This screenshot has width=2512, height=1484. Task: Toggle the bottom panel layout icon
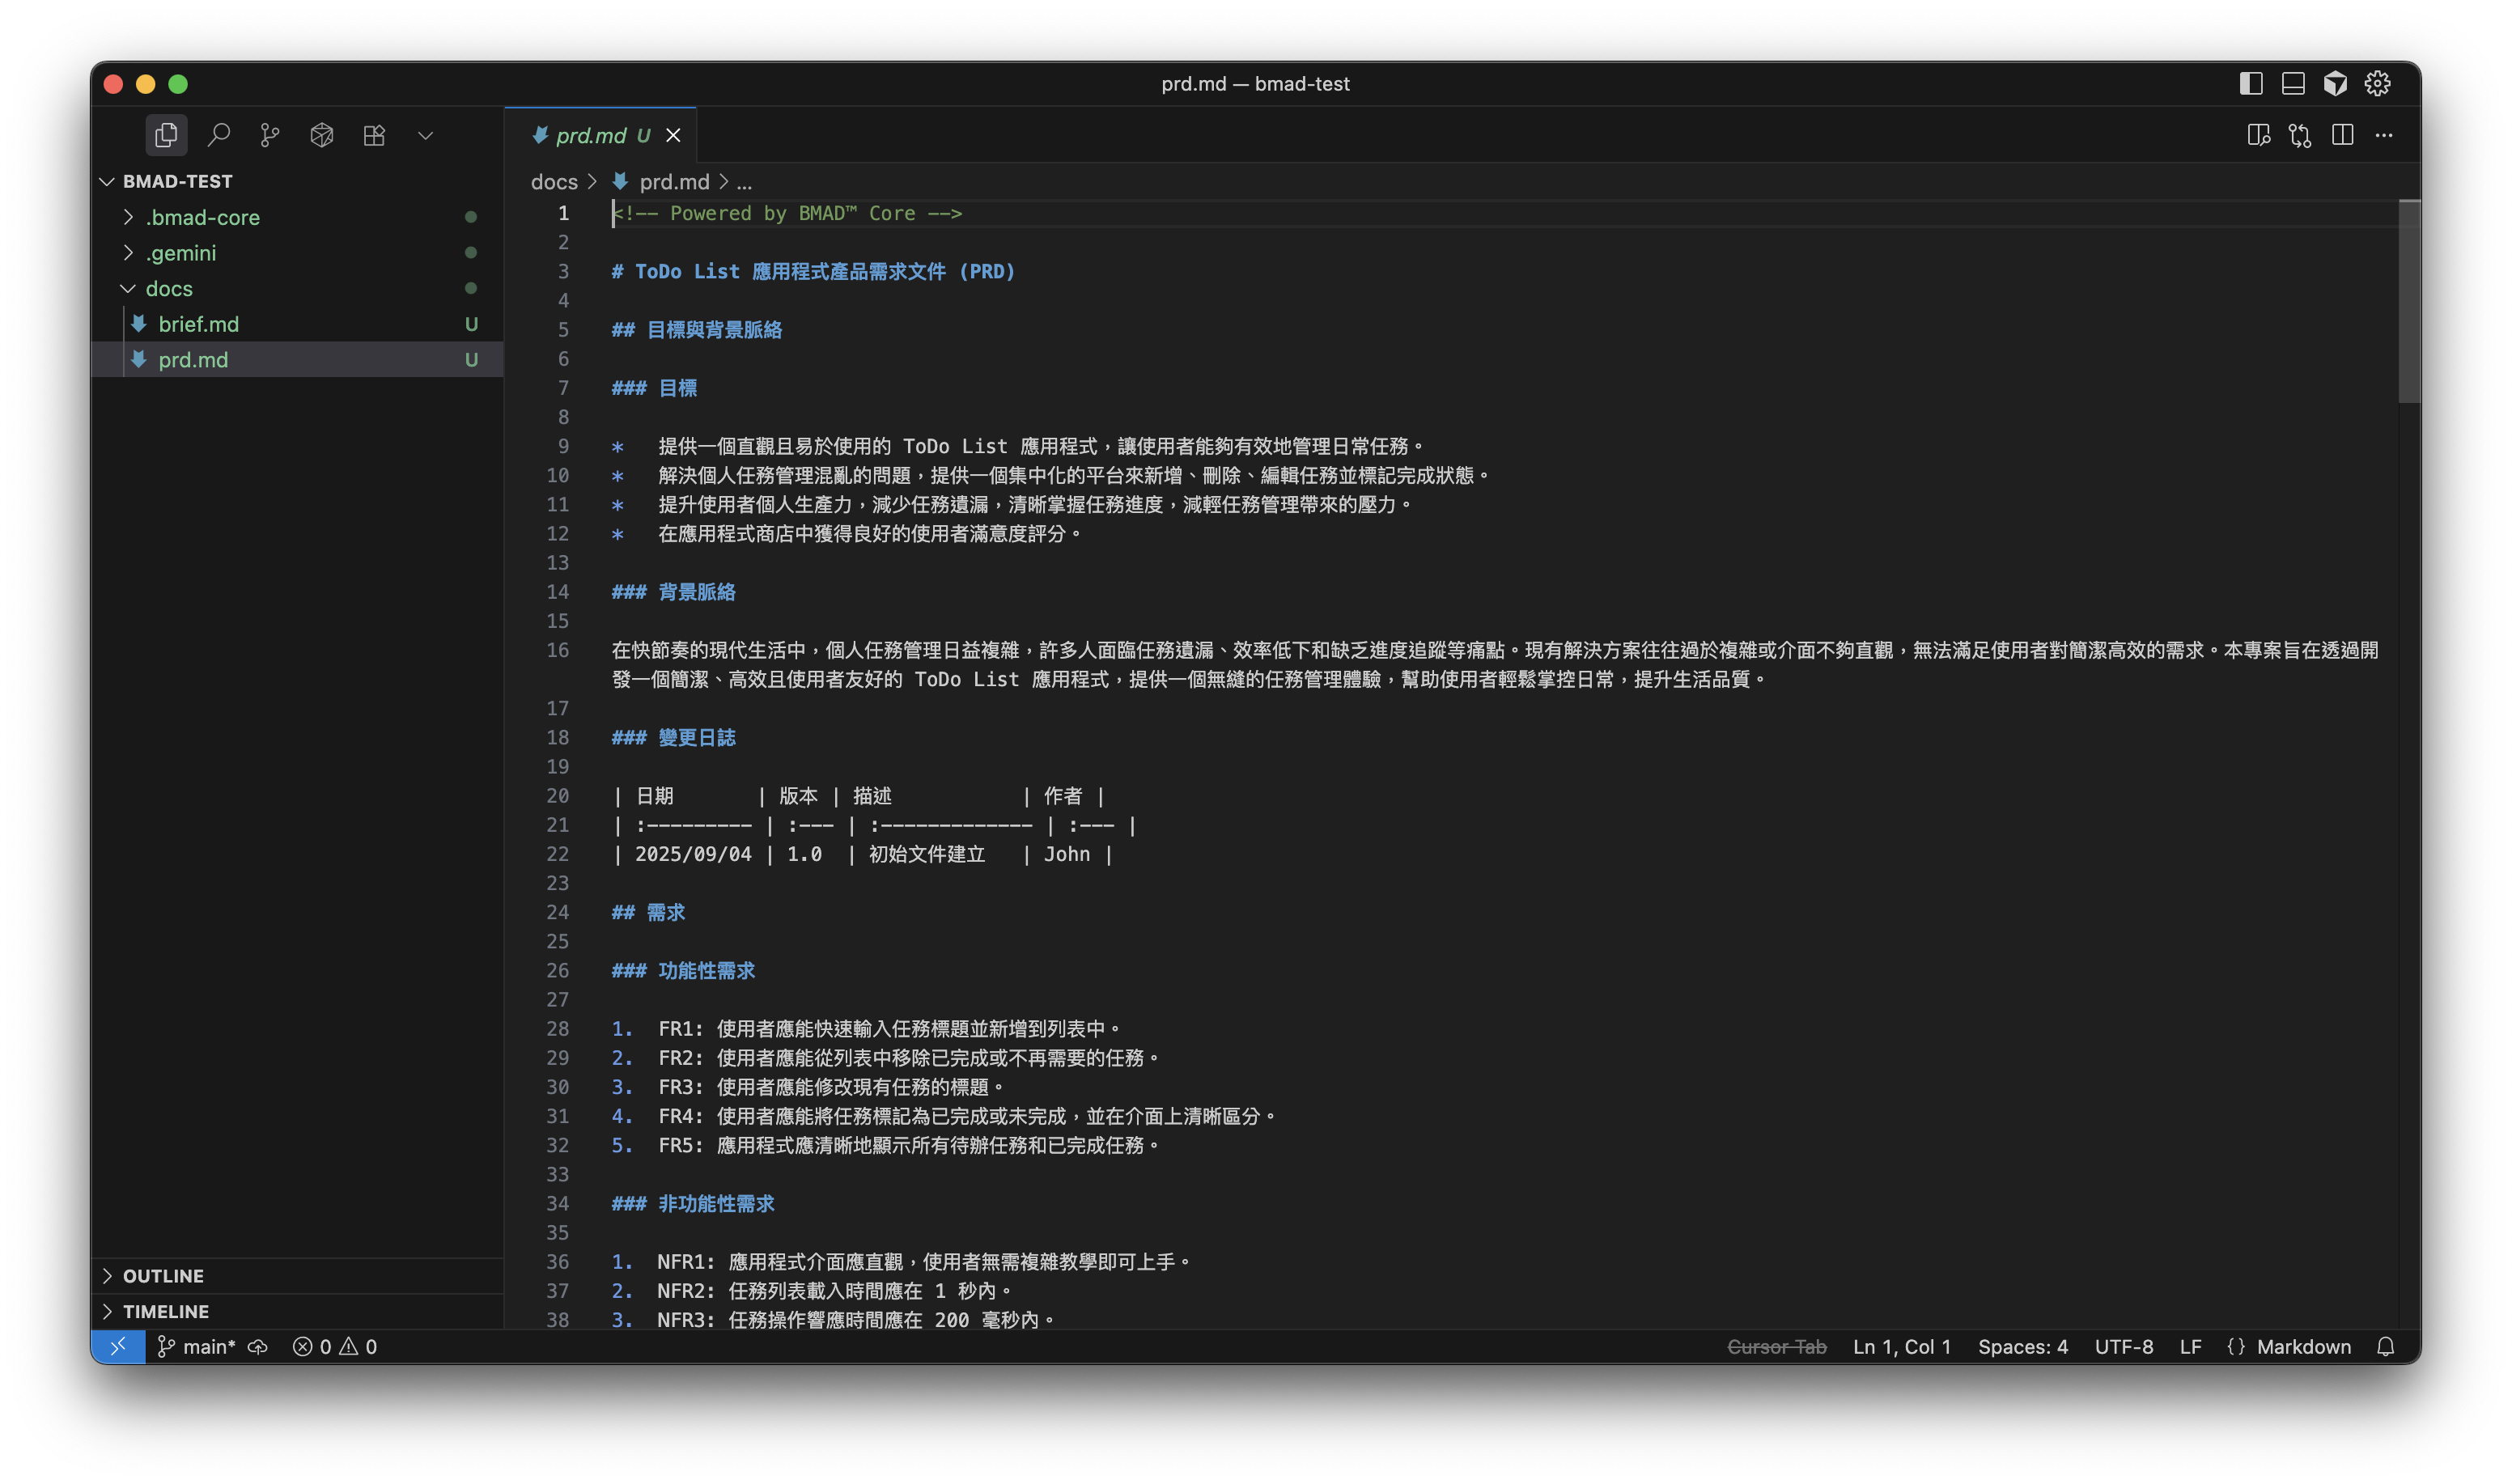coord(2293,84)
